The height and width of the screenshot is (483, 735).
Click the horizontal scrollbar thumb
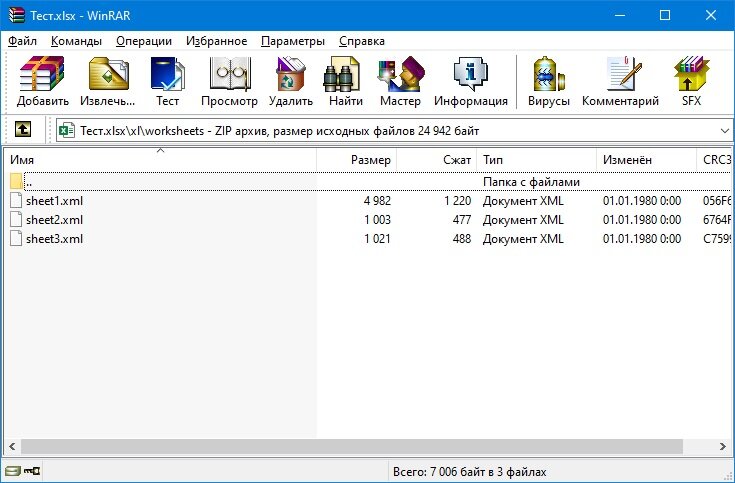tap(352, 446)
